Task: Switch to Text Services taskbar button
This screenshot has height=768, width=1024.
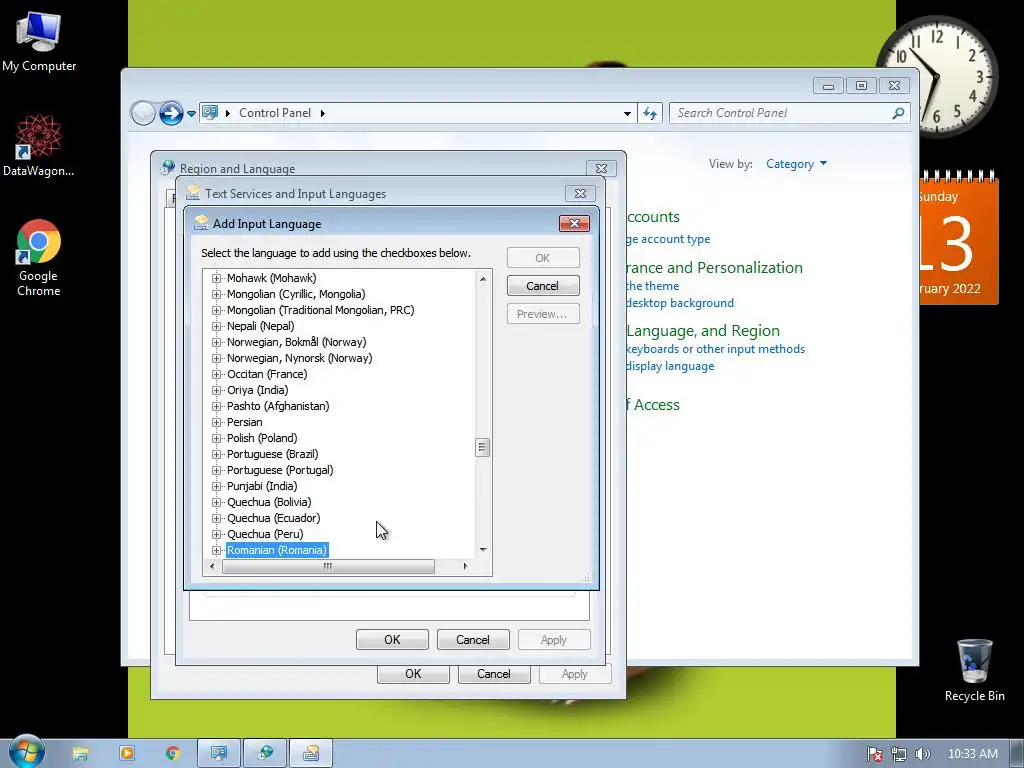Action: click(x=311, y=754)
